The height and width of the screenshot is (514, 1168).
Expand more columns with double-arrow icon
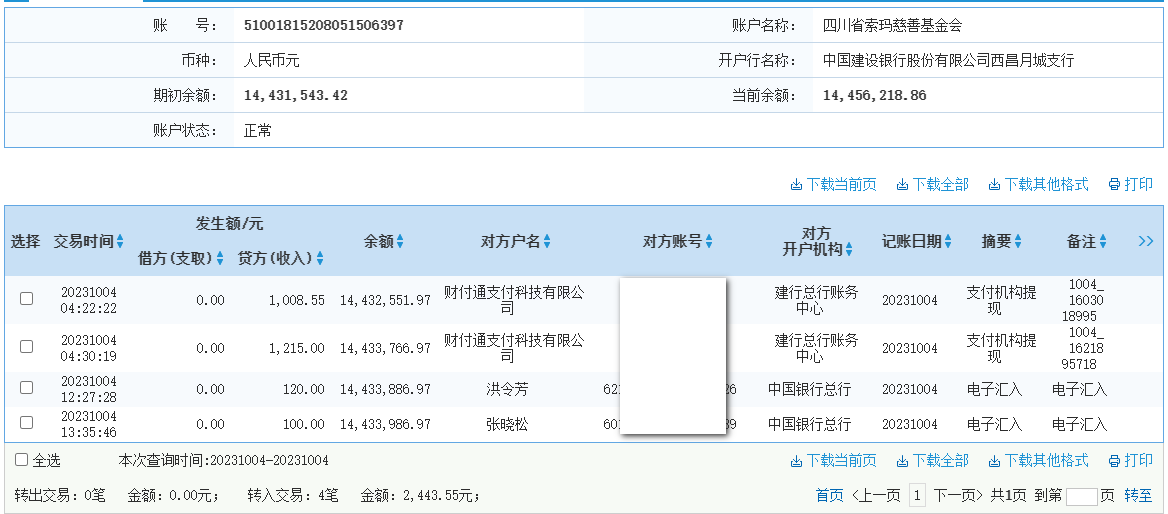(x=1146, y=241)
